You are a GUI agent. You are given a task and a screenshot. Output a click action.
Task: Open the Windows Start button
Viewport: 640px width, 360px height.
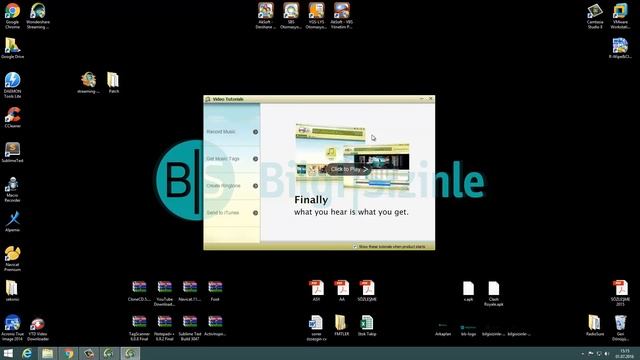coord(8,353)
